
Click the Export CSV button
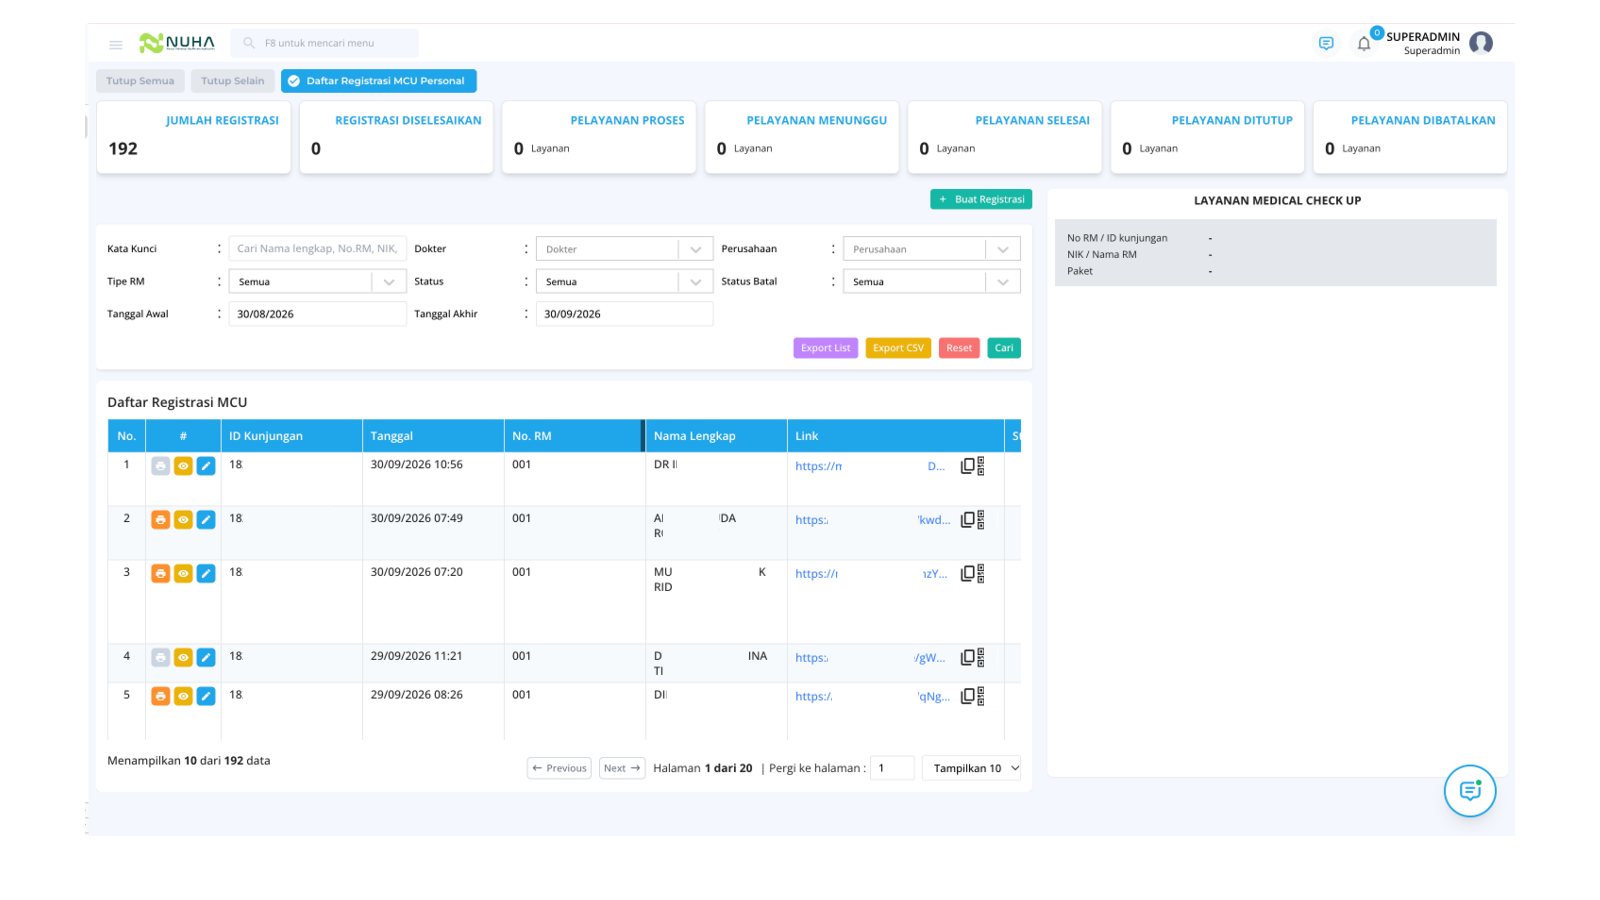coord(898,348)
